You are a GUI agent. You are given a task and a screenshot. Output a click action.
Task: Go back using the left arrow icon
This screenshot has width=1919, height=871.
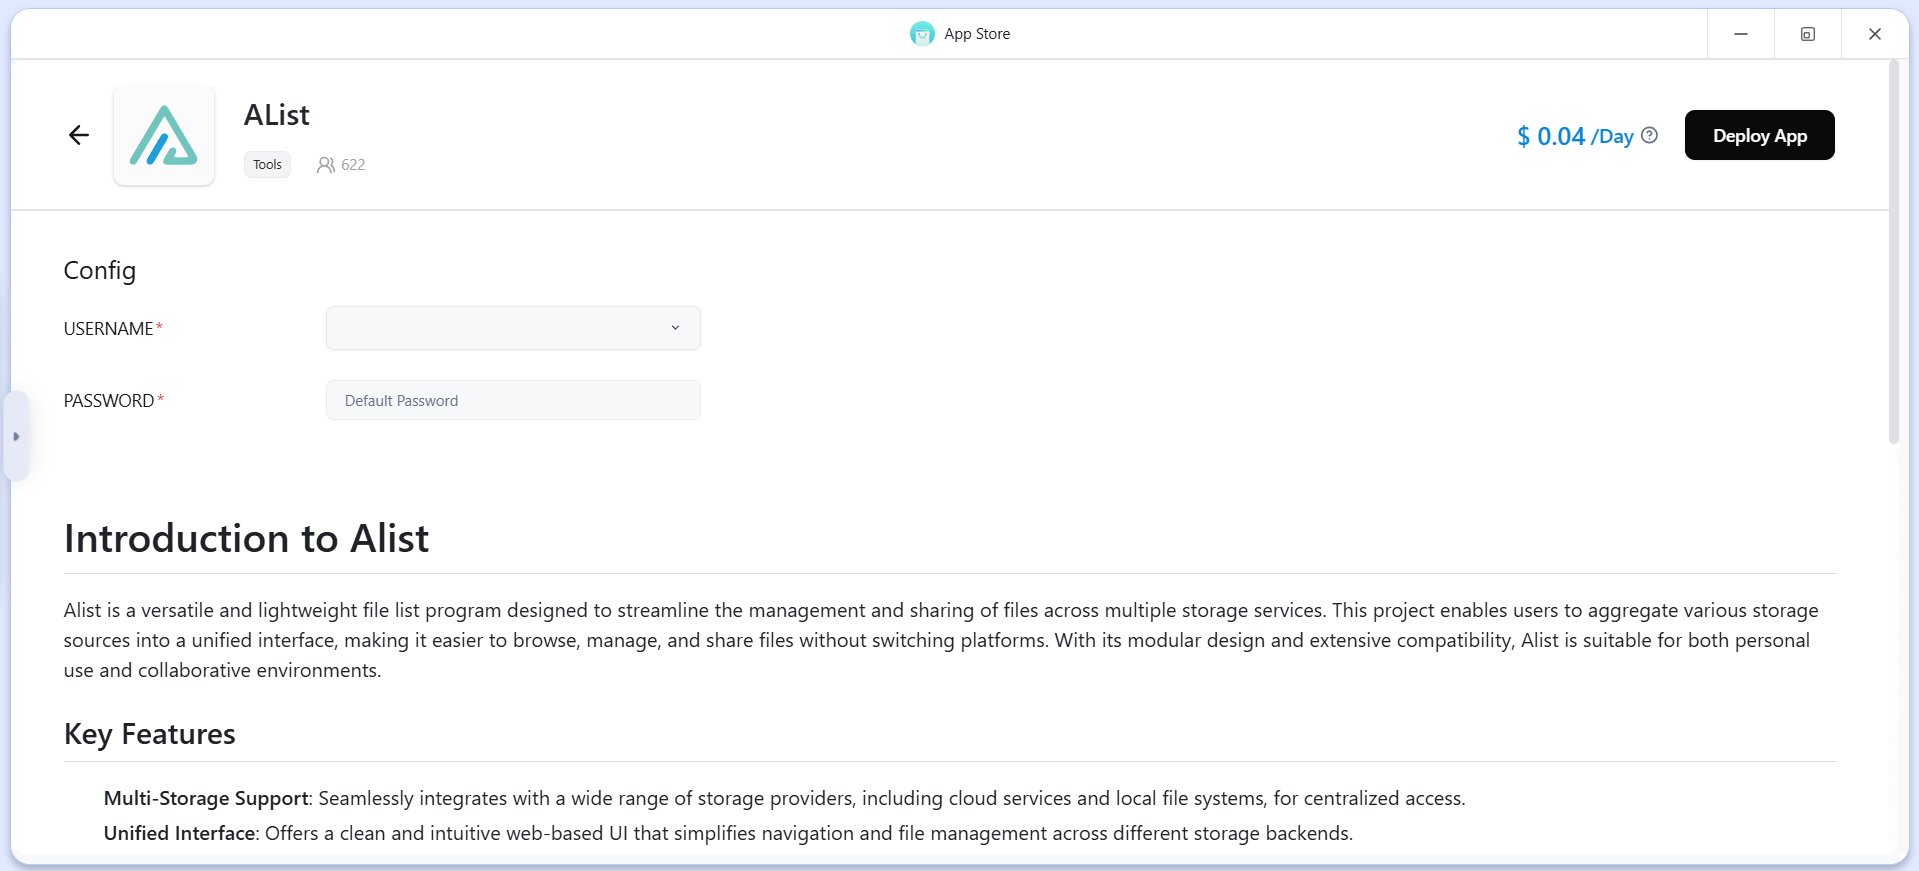(79, 135)
